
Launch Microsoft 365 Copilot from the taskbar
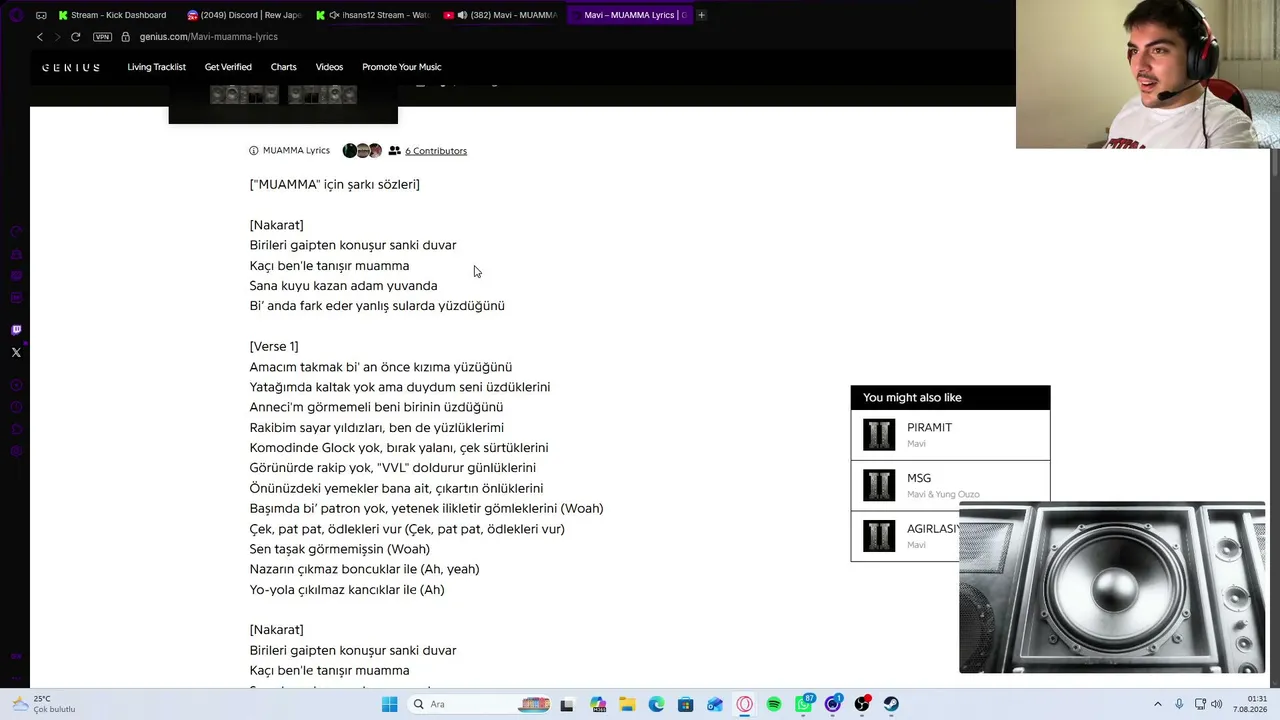(598, 704)
